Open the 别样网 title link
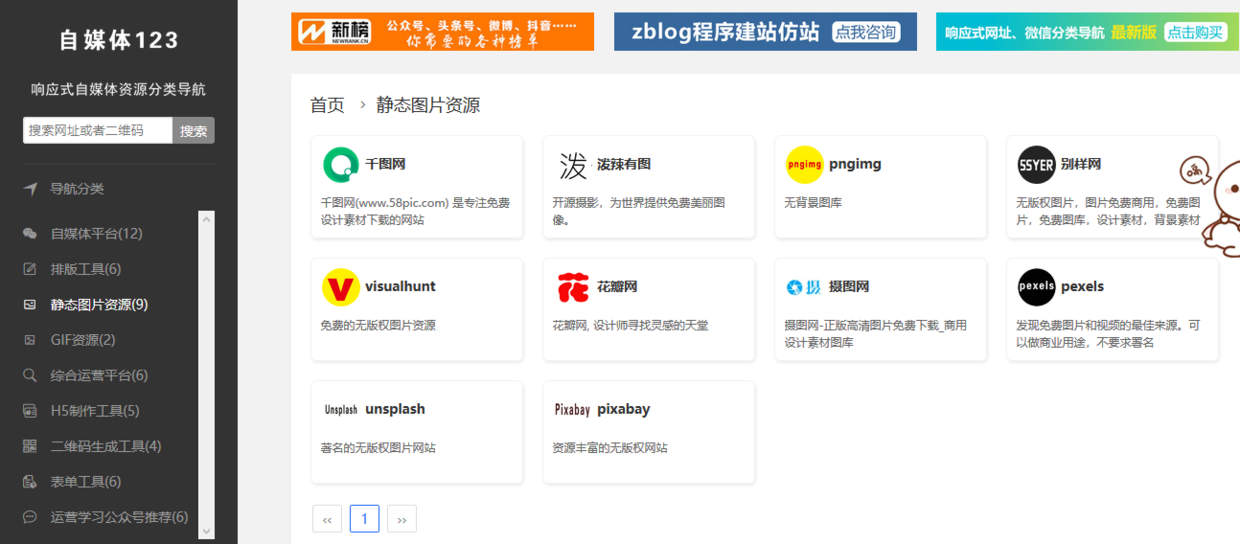This screenshot has width=1240, height=544. point(1081,164)
